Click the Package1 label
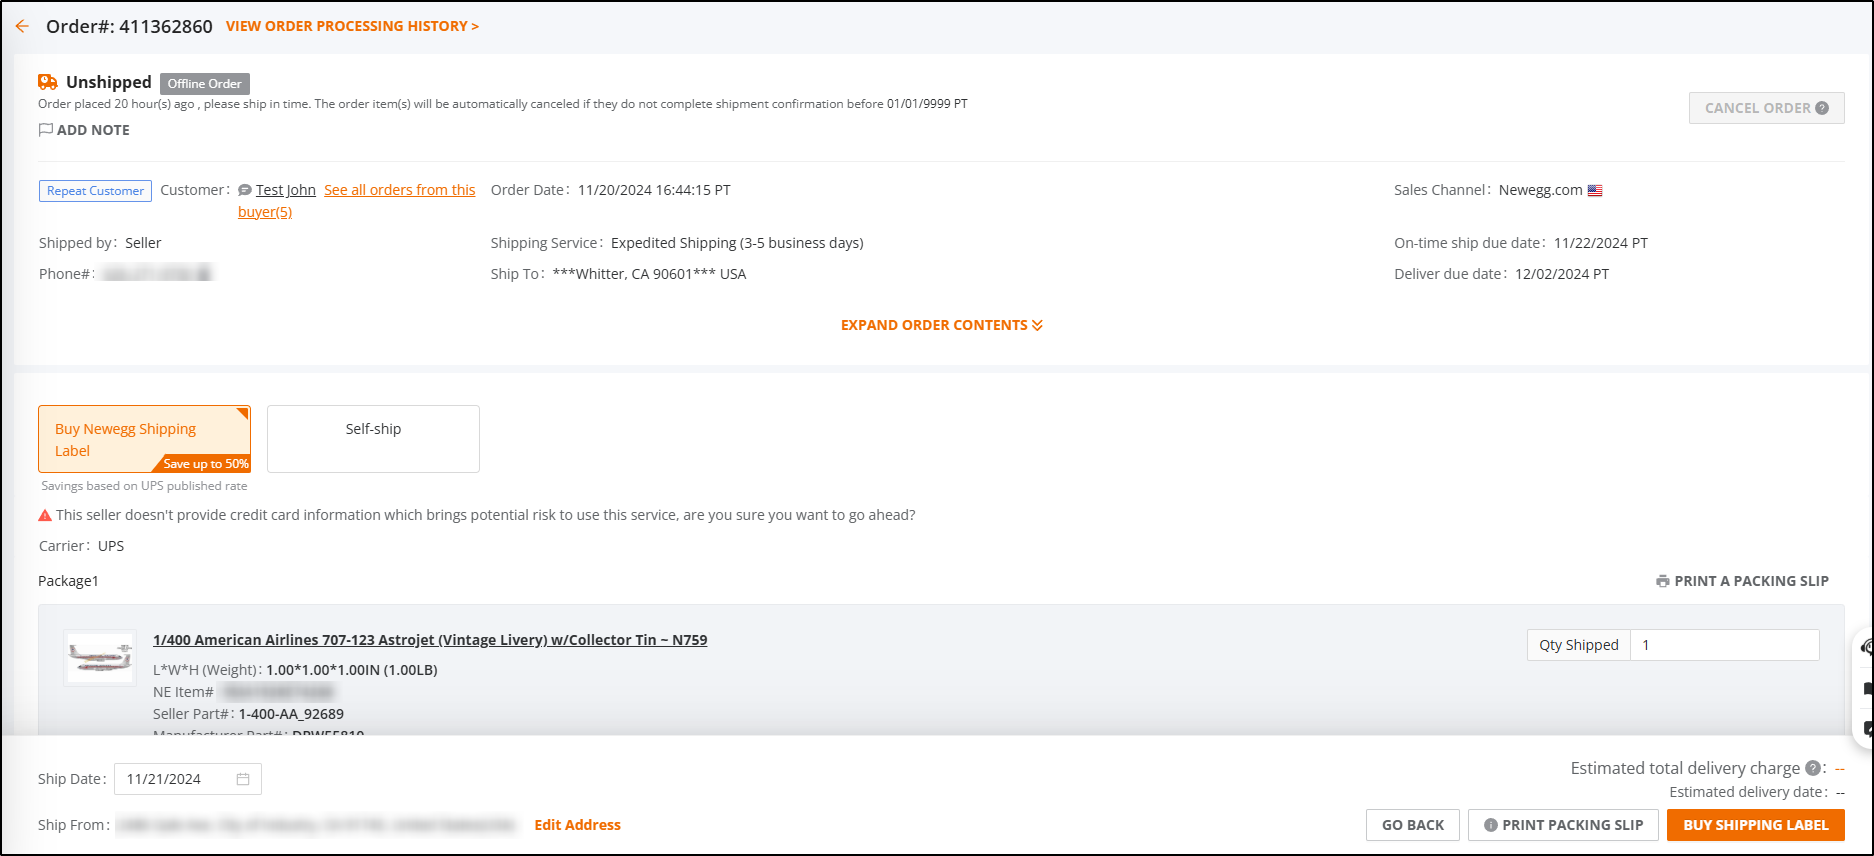 (x=68, y=581)
